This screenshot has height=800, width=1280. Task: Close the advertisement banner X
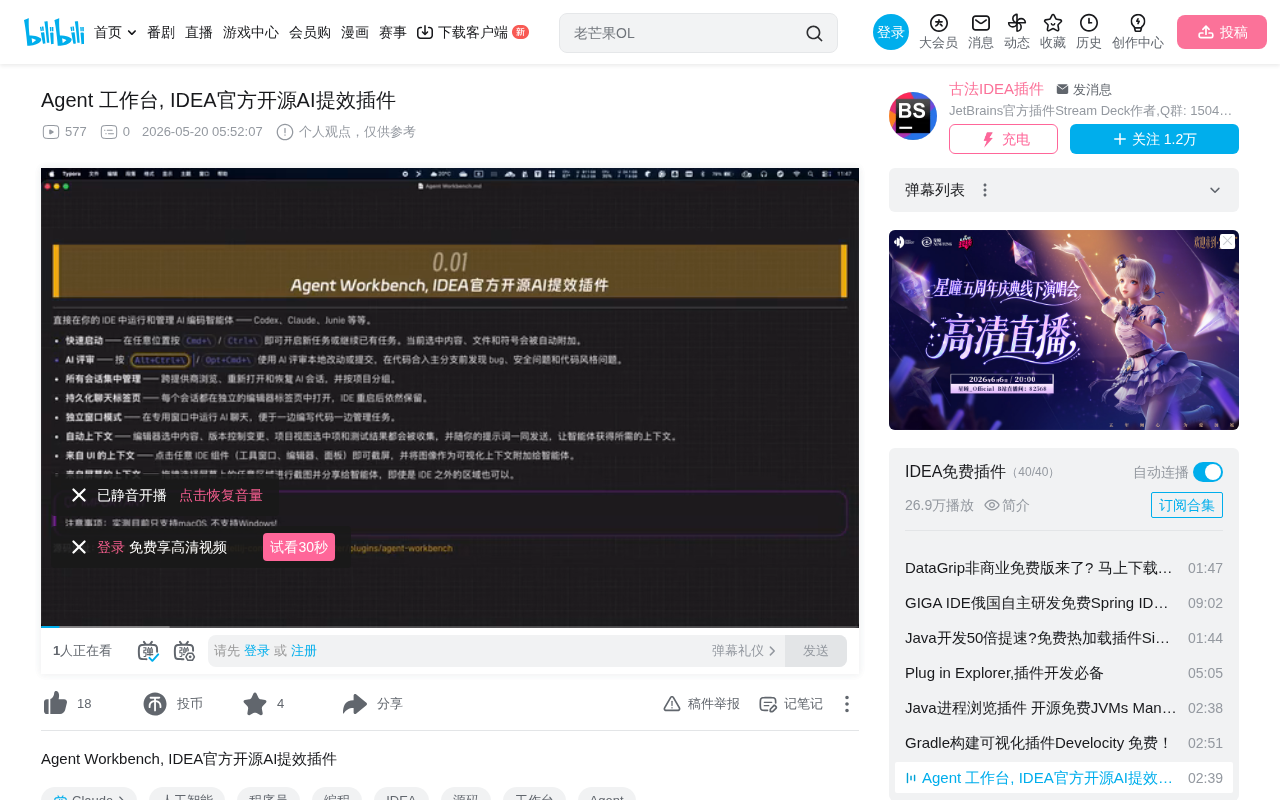(1227, 242)
